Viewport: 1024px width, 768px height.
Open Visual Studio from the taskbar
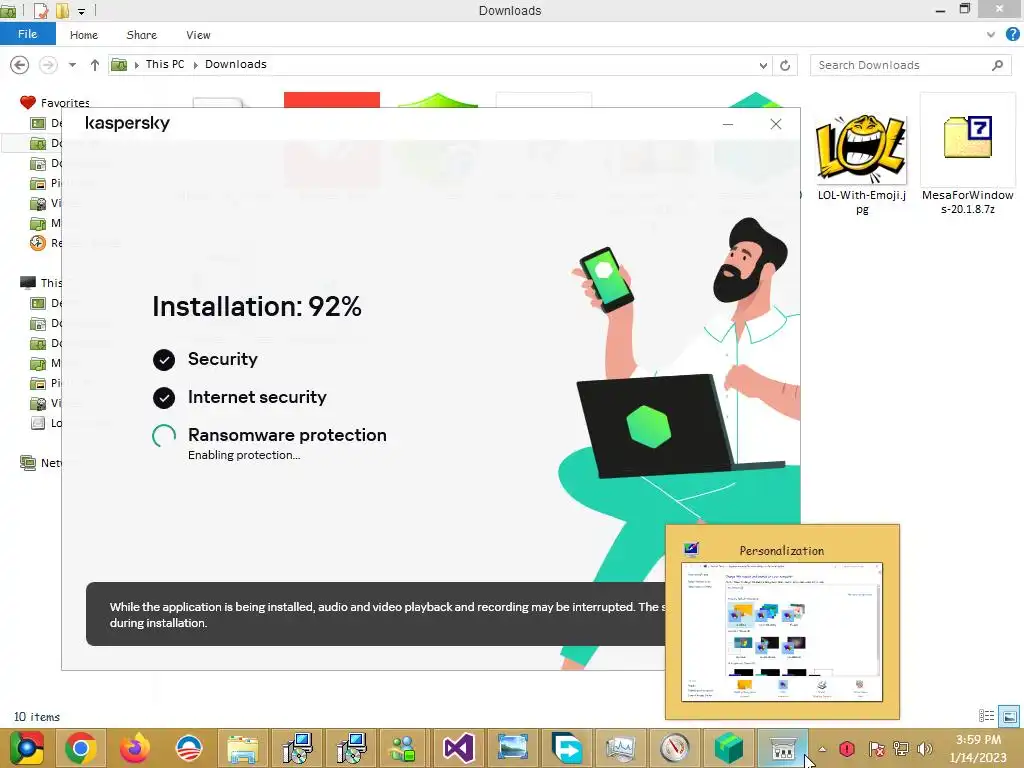coord(458,748)
